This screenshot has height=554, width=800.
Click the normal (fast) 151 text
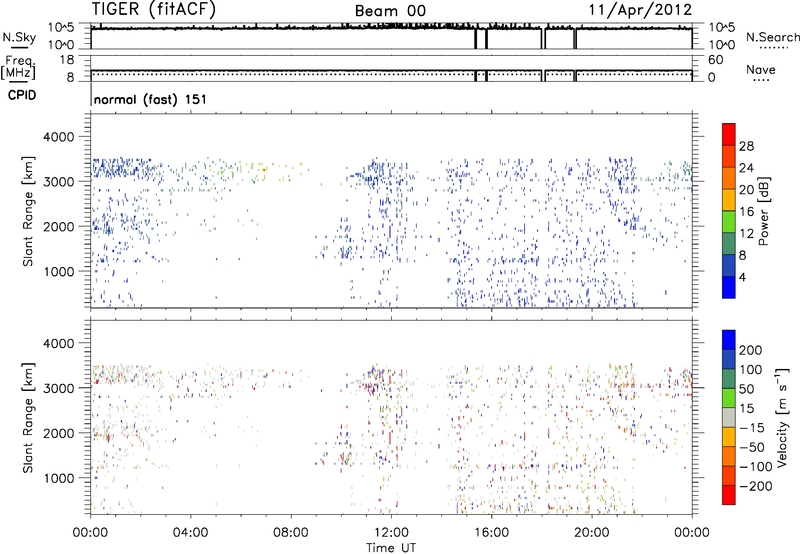point(151,99)
